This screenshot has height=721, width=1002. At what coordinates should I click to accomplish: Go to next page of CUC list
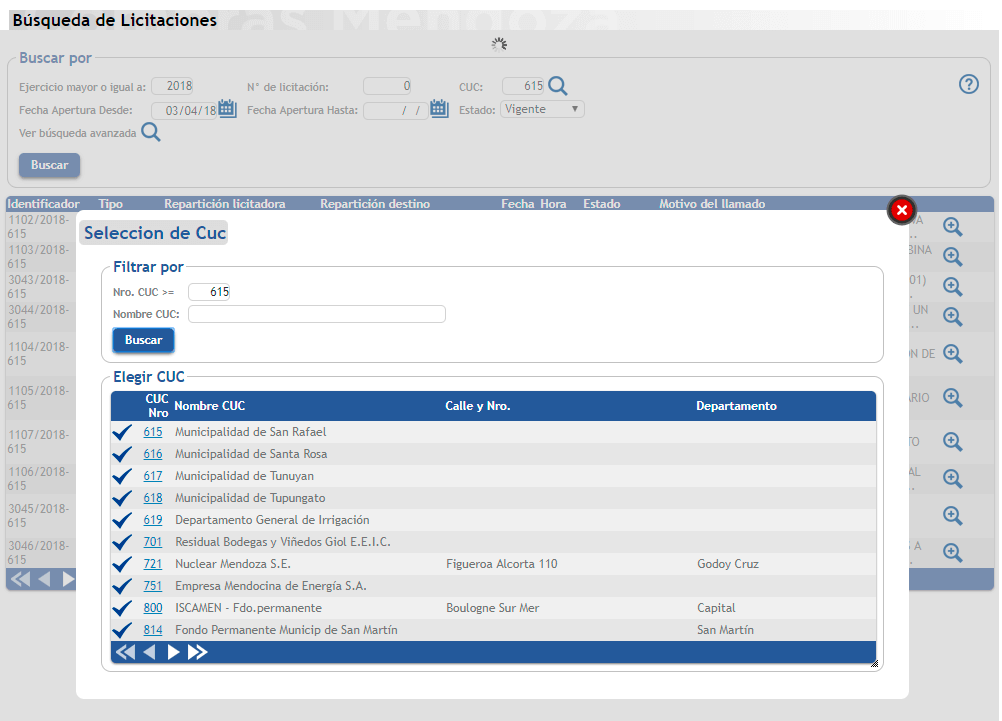[173, 652]
